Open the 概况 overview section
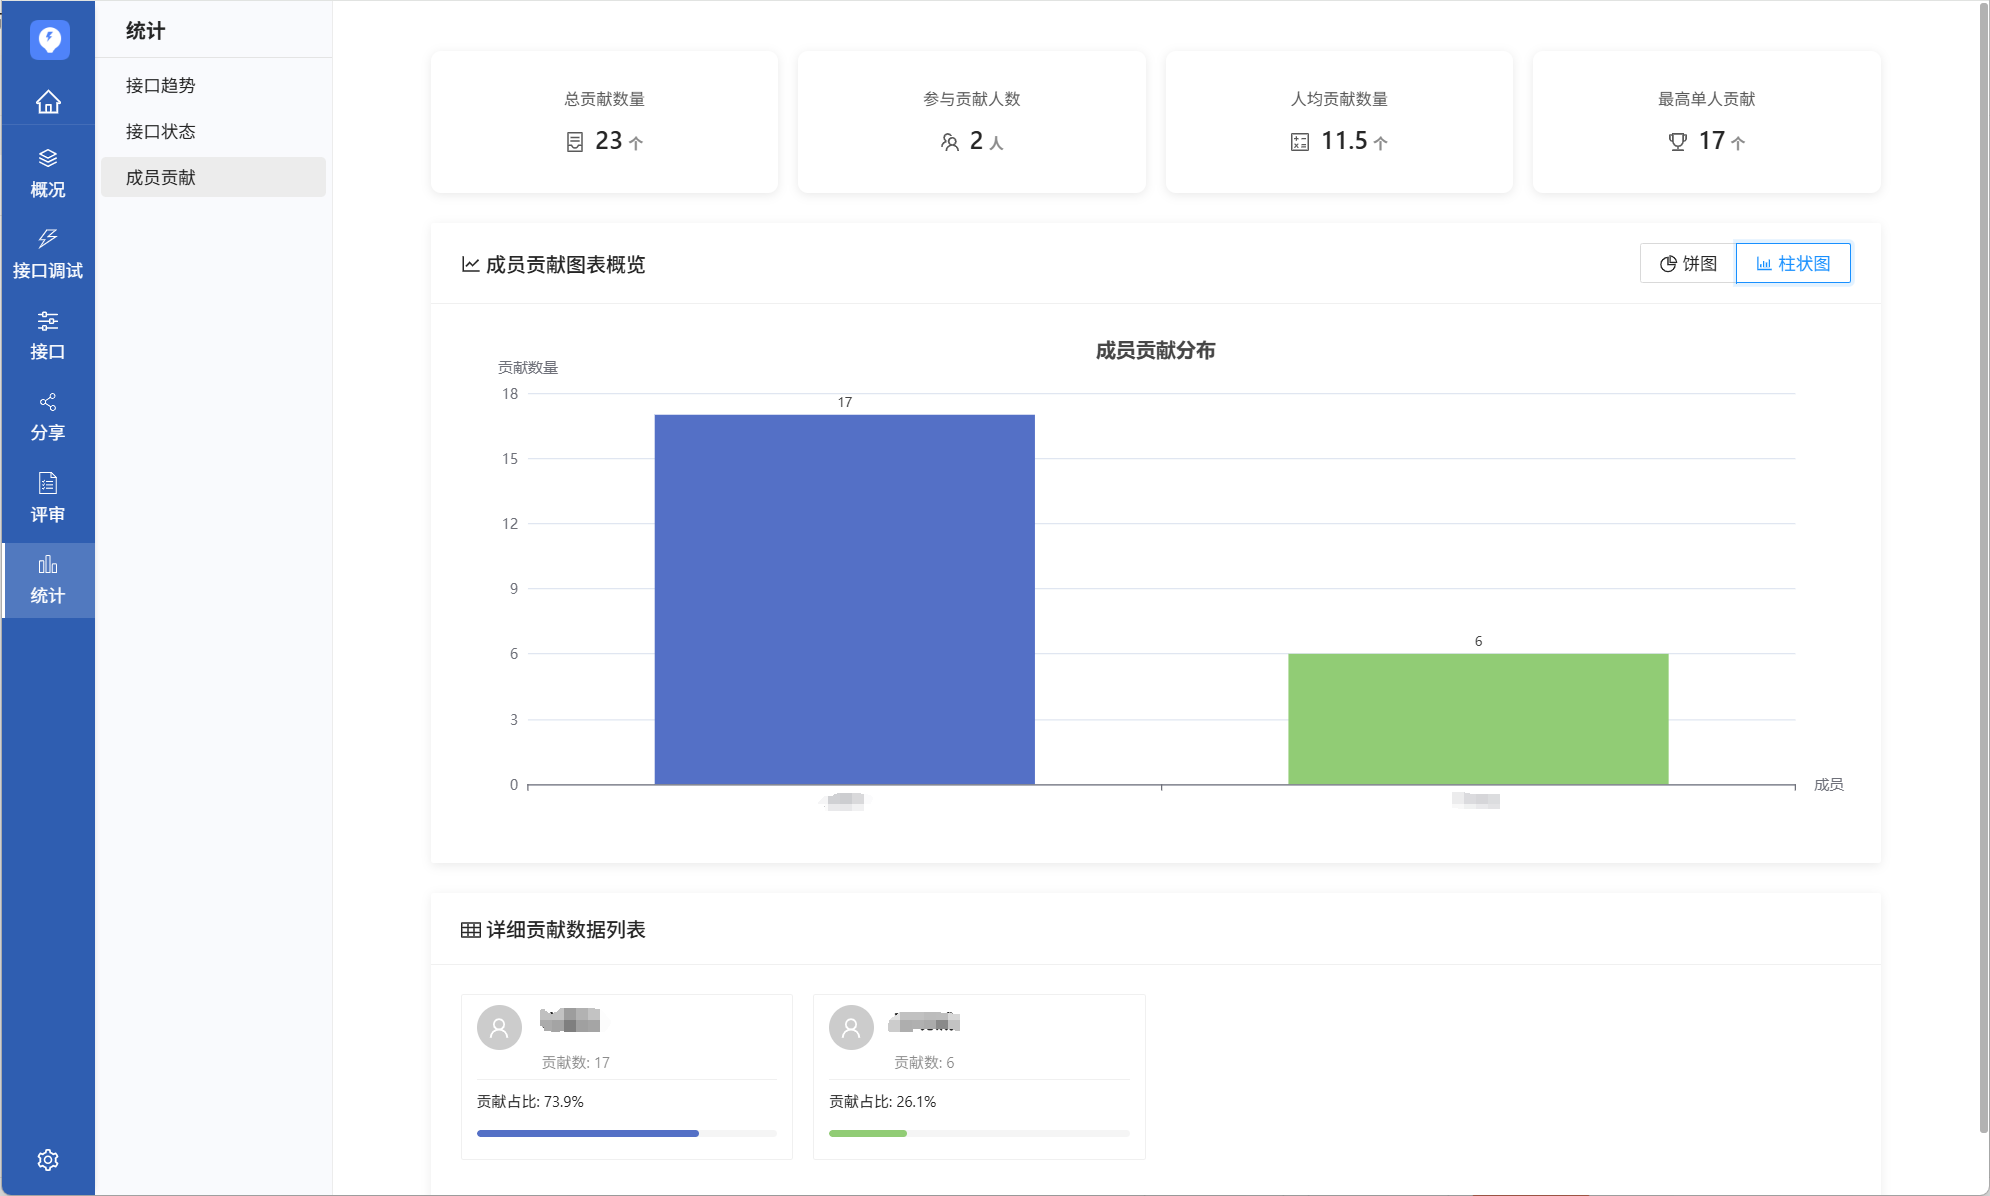 pos(48,173)
